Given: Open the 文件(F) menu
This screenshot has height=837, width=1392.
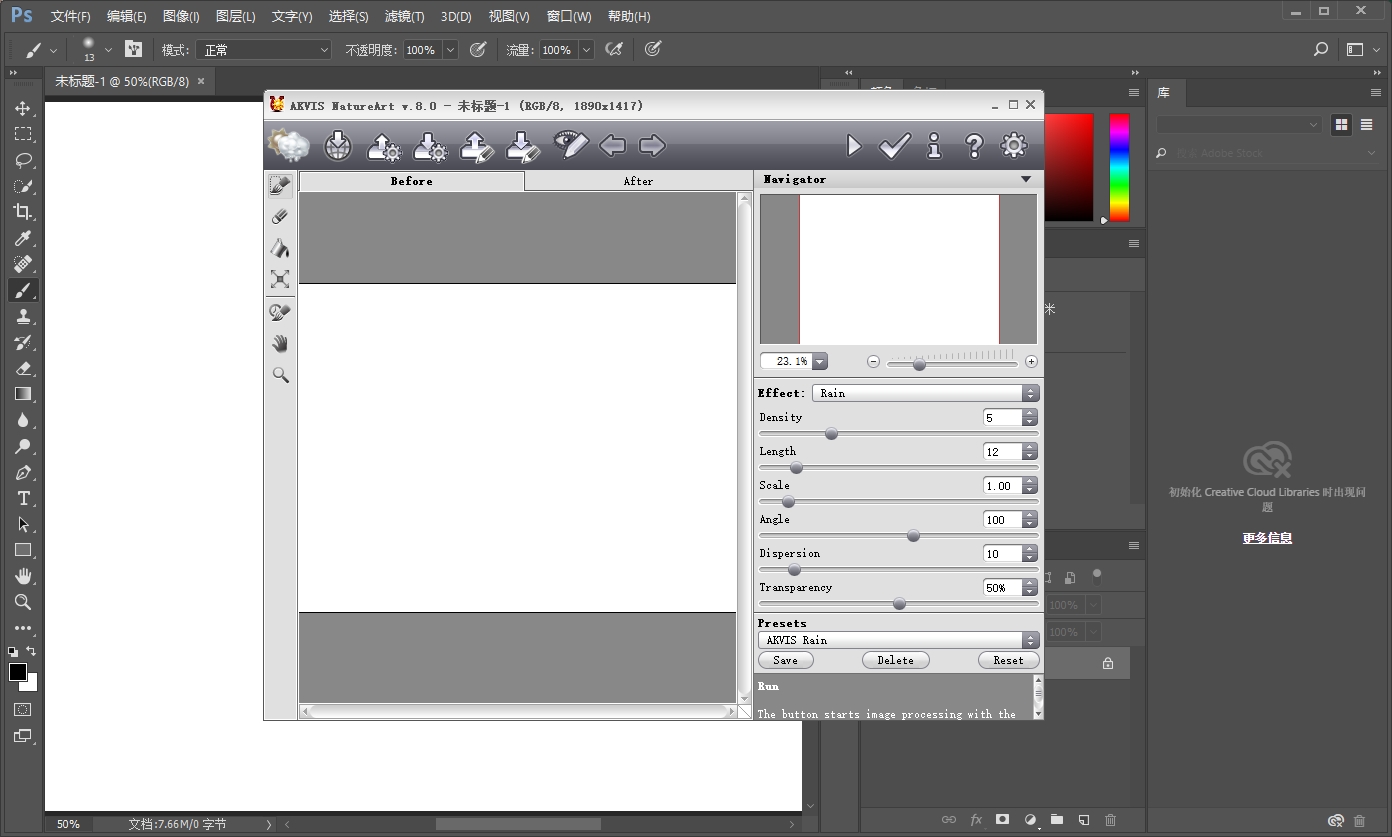Looking at the screenshot, I should point(70,16).
